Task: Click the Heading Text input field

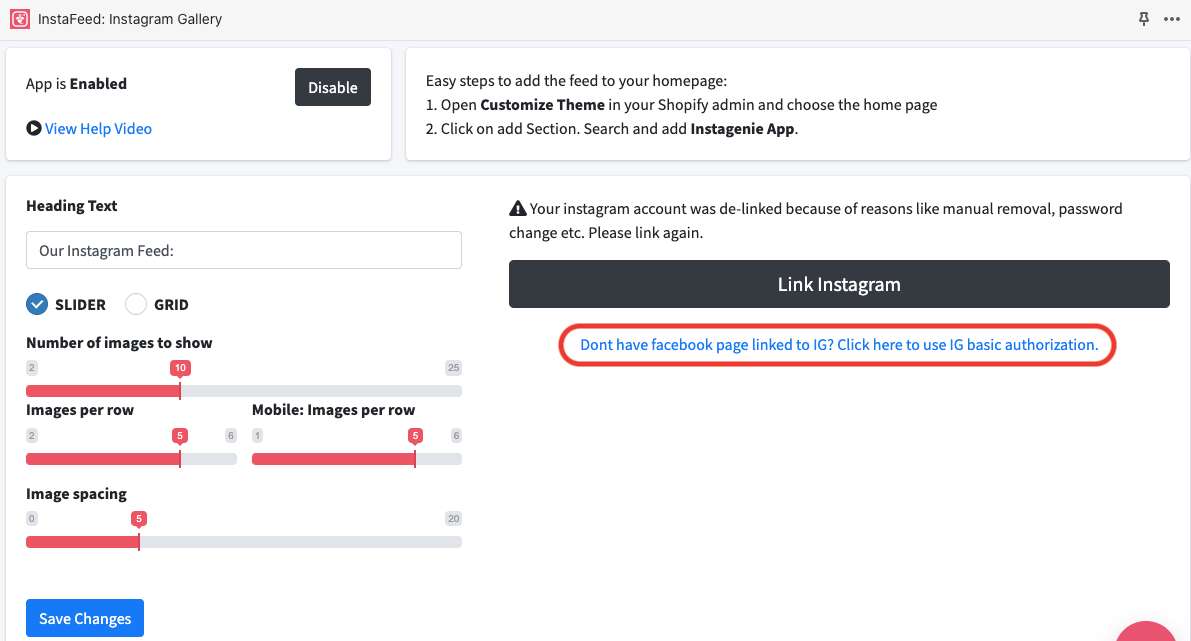Action: pos(244,250)
